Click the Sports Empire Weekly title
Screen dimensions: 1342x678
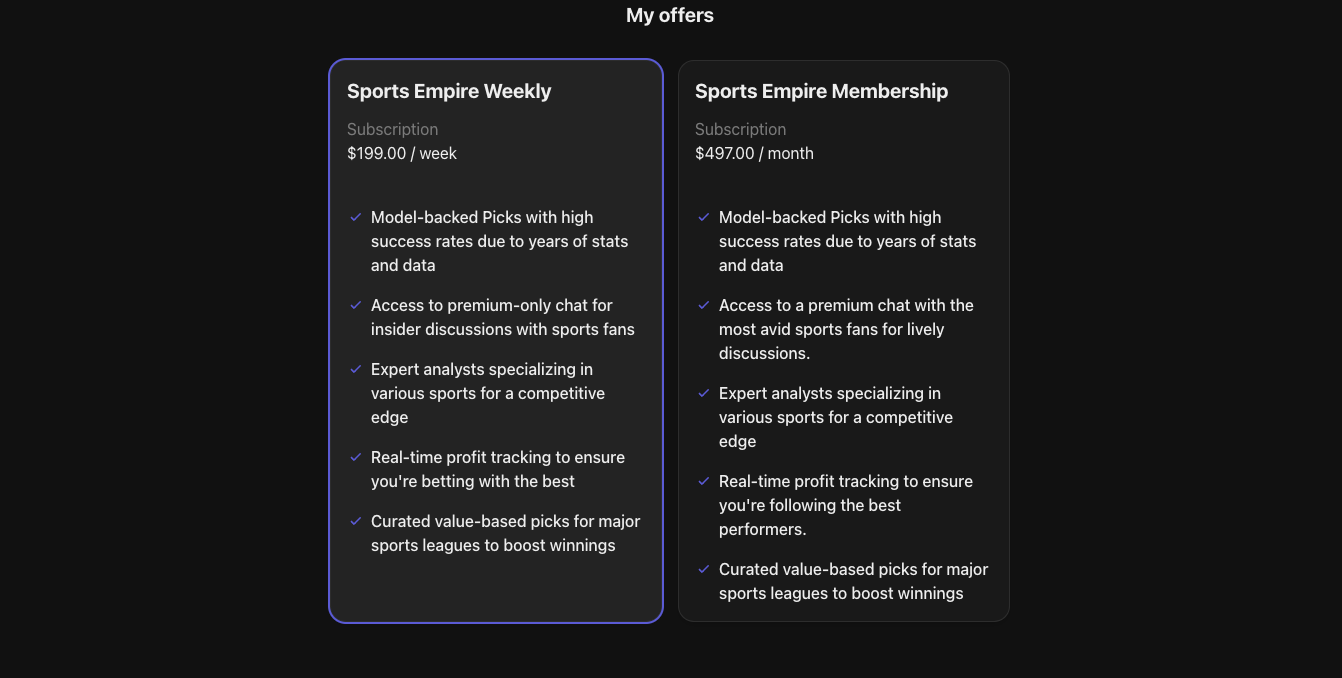pyautogui.click(x=448, y=91)
